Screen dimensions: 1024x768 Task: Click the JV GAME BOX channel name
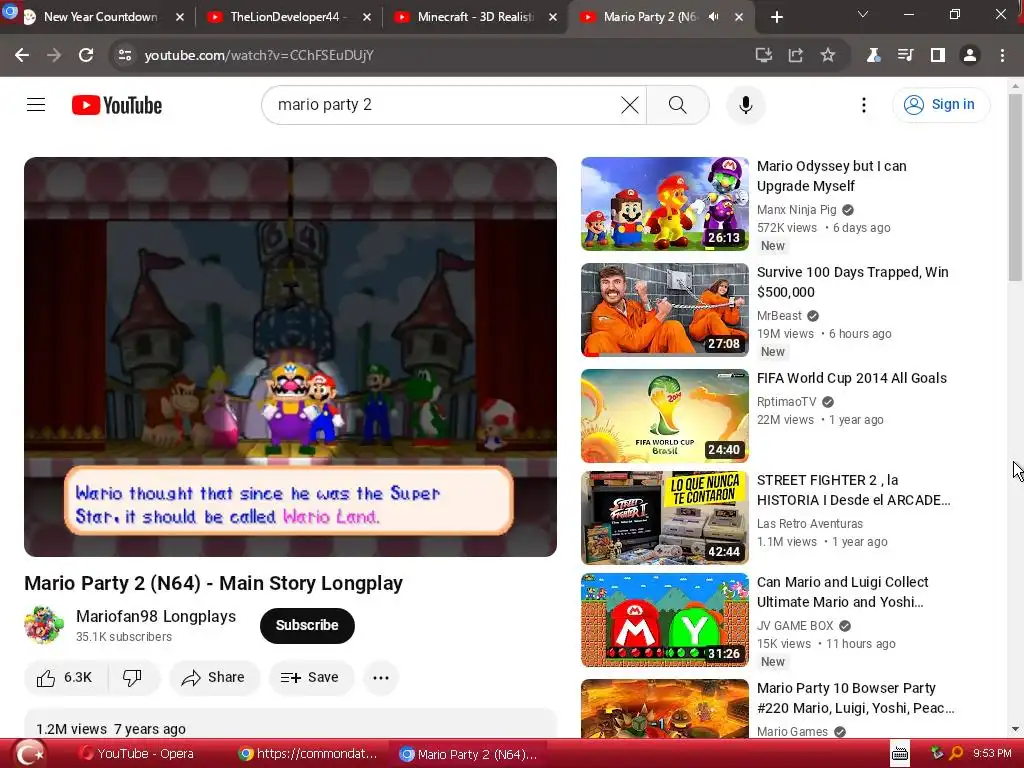(x=795, y=626)
